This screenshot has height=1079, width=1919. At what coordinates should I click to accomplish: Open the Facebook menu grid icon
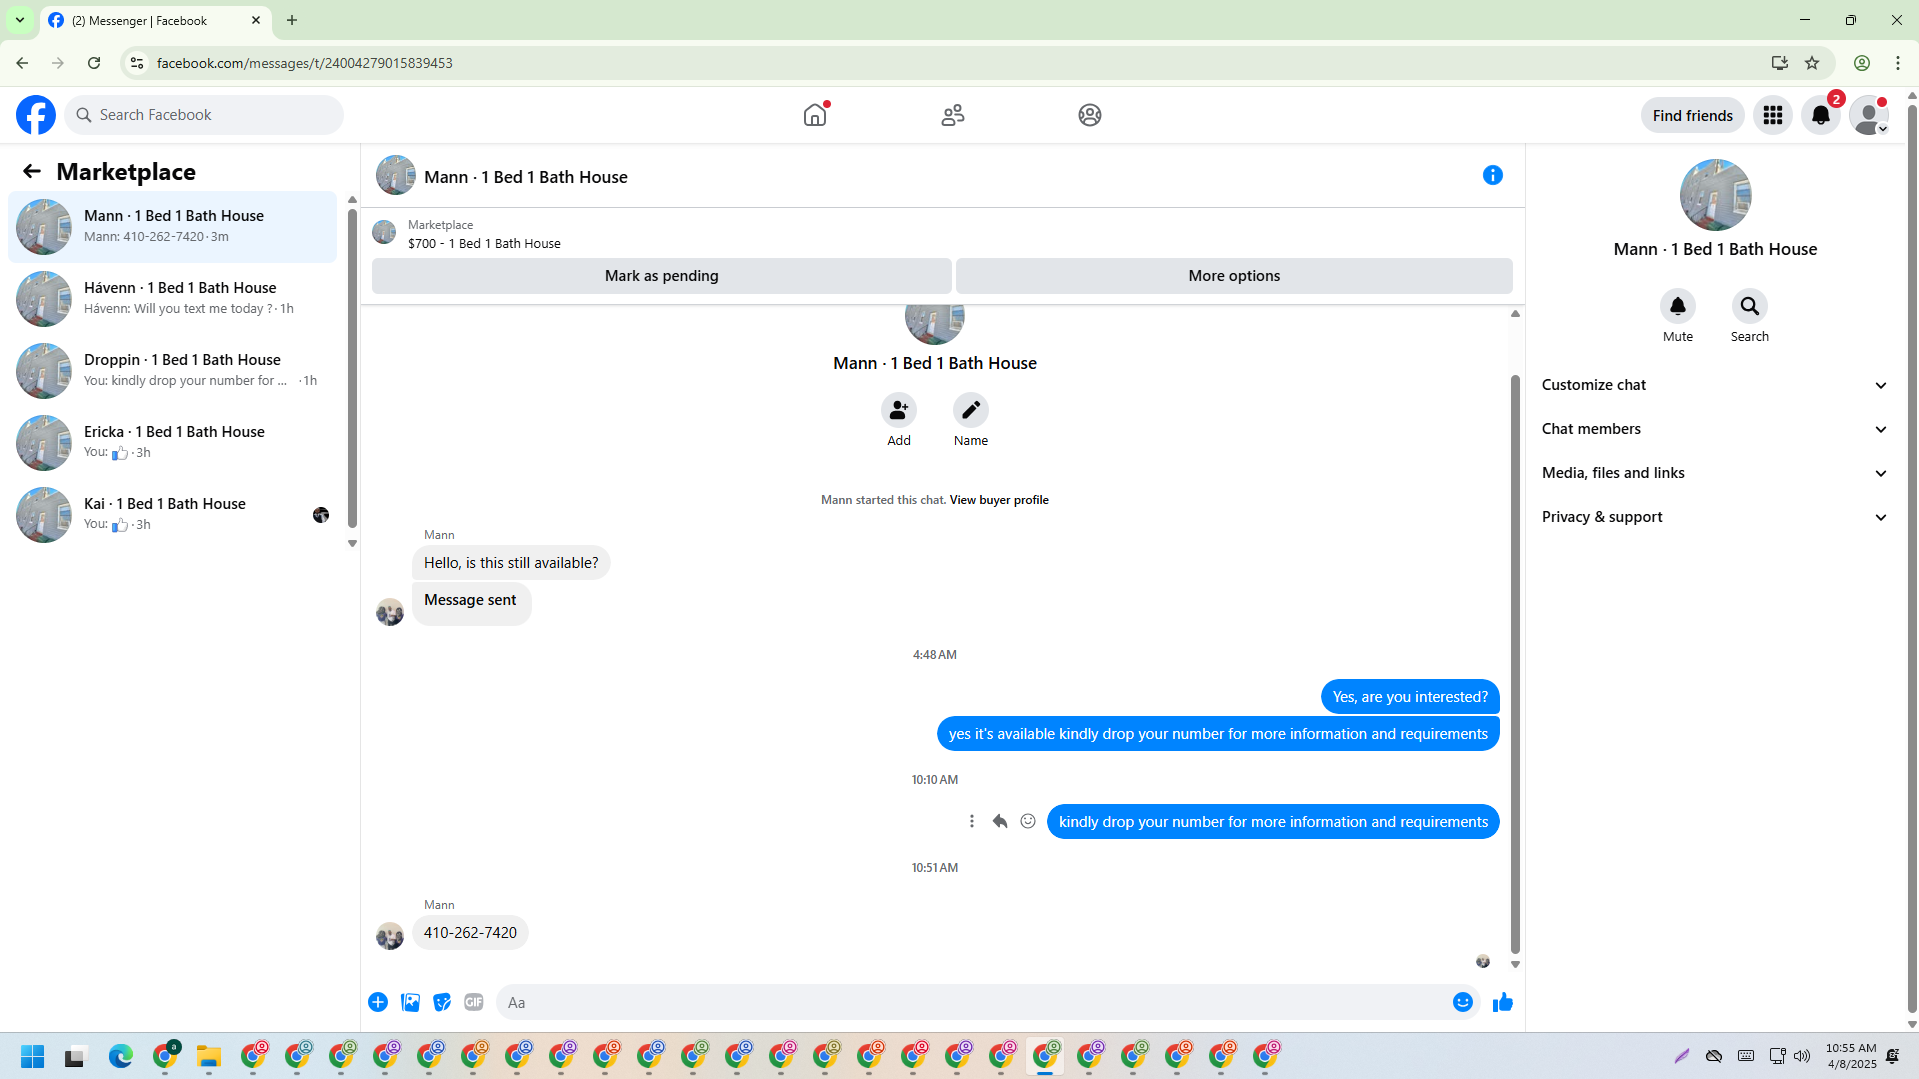(x=1773, y=115)
